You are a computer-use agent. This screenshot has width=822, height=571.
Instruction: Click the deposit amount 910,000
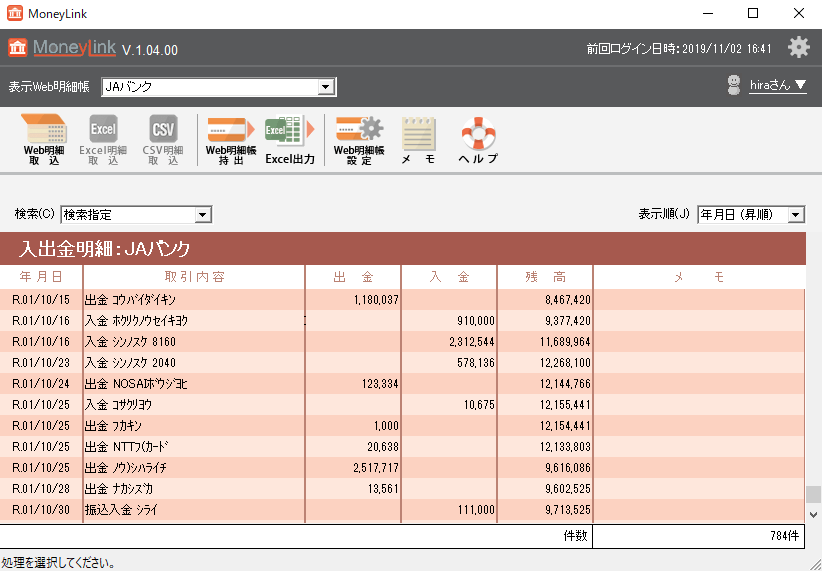click(475, 321)
